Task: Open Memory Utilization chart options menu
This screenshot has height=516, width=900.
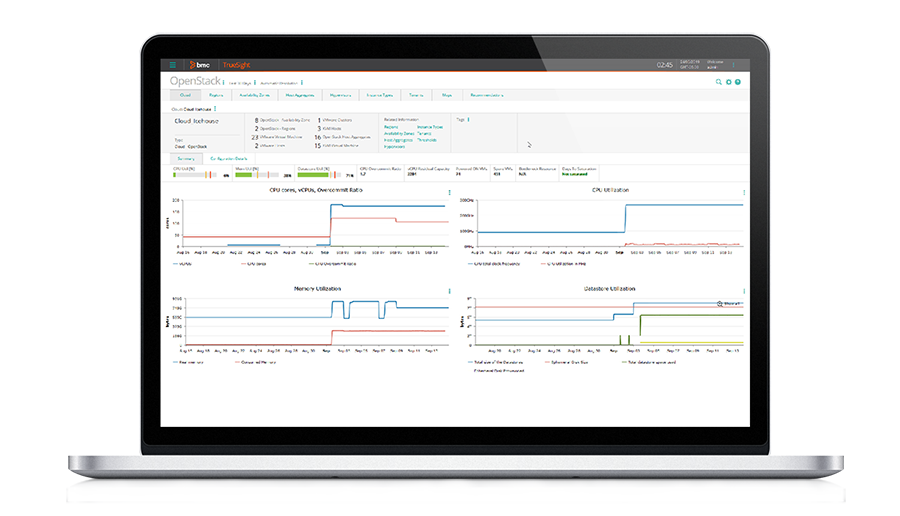Action: click(x=450, y=291)
